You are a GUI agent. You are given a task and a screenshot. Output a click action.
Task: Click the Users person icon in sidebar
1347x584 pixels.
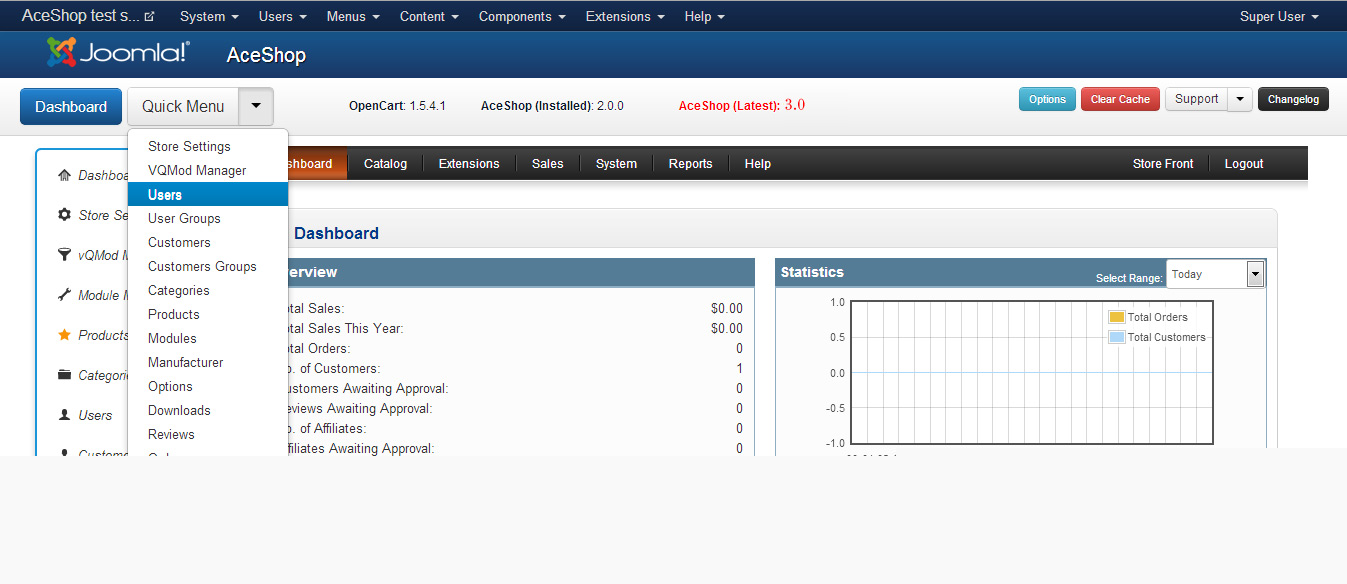(x=65, y=415)
